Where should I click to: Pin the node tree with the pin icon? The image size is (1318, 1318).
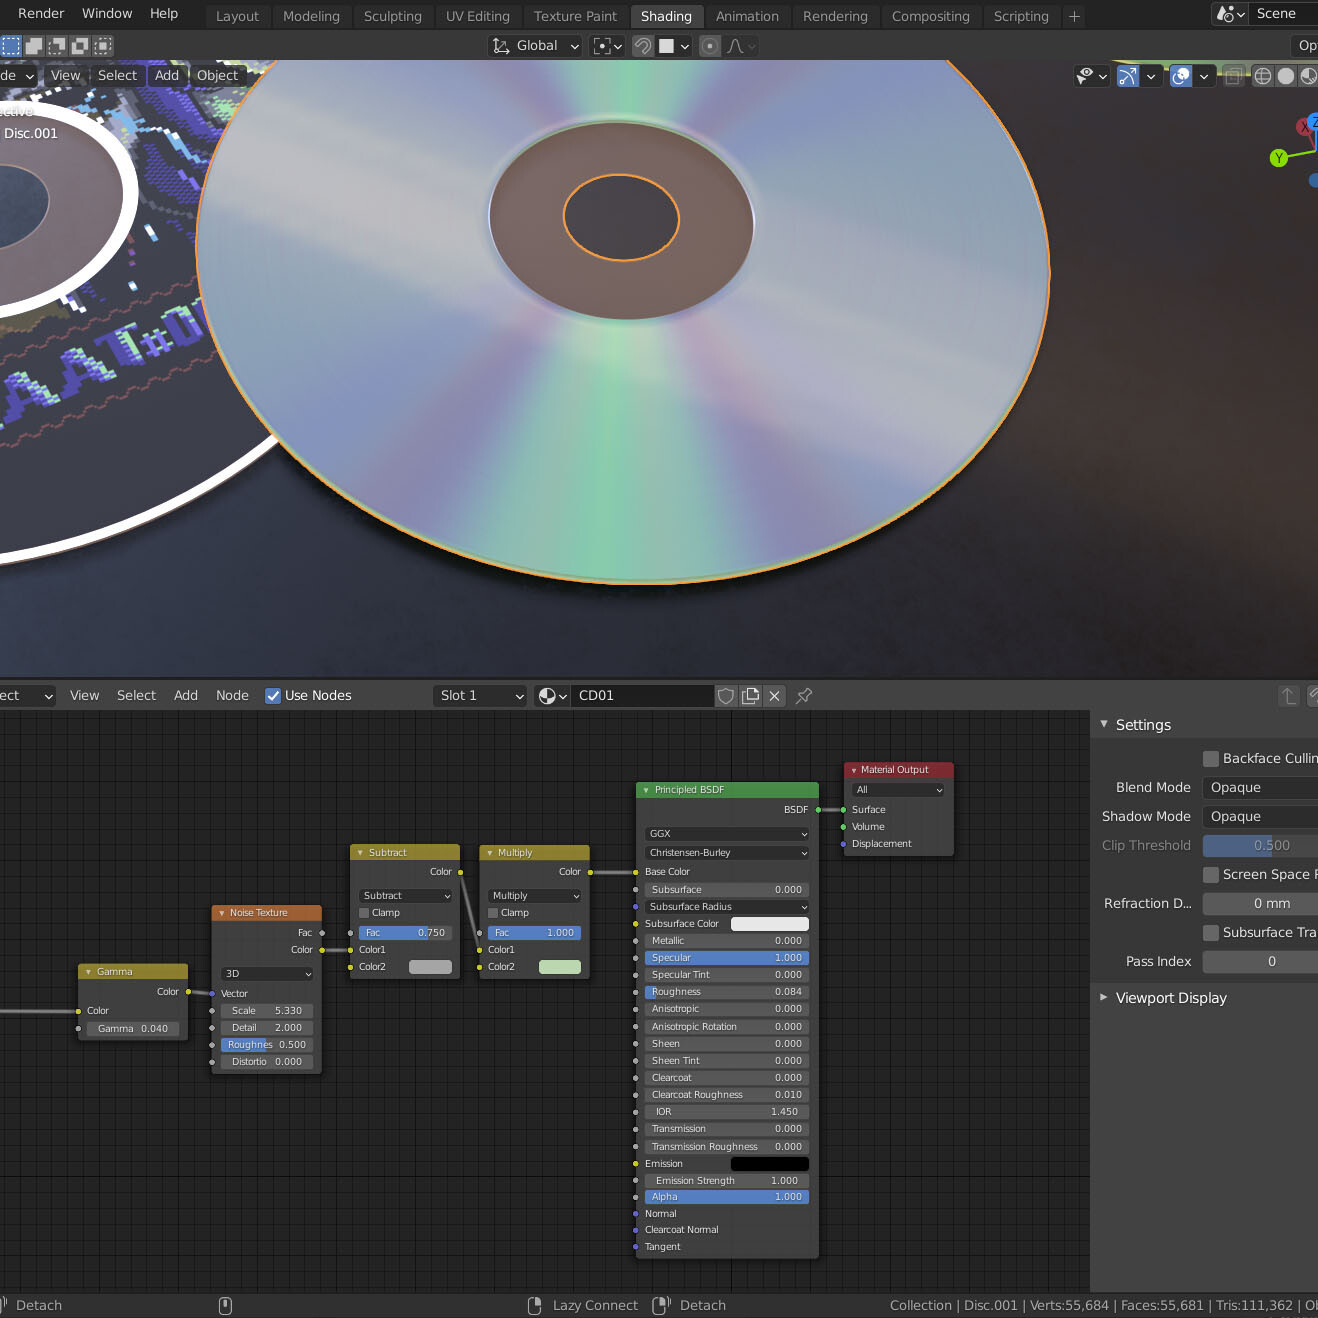[804, 696]
